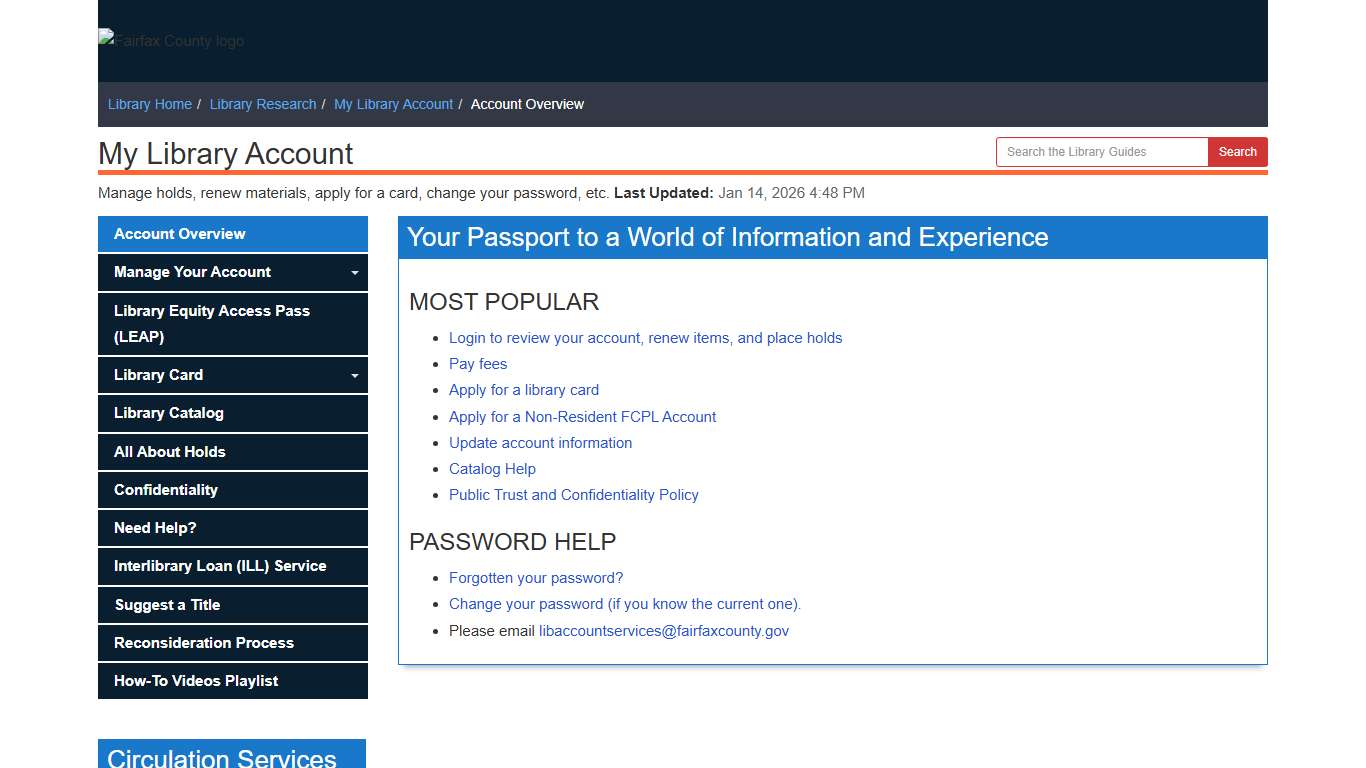This screenshot has width=1366, height=768.
Task: Open the Library Research breadcrumb link
Action: 262,104
